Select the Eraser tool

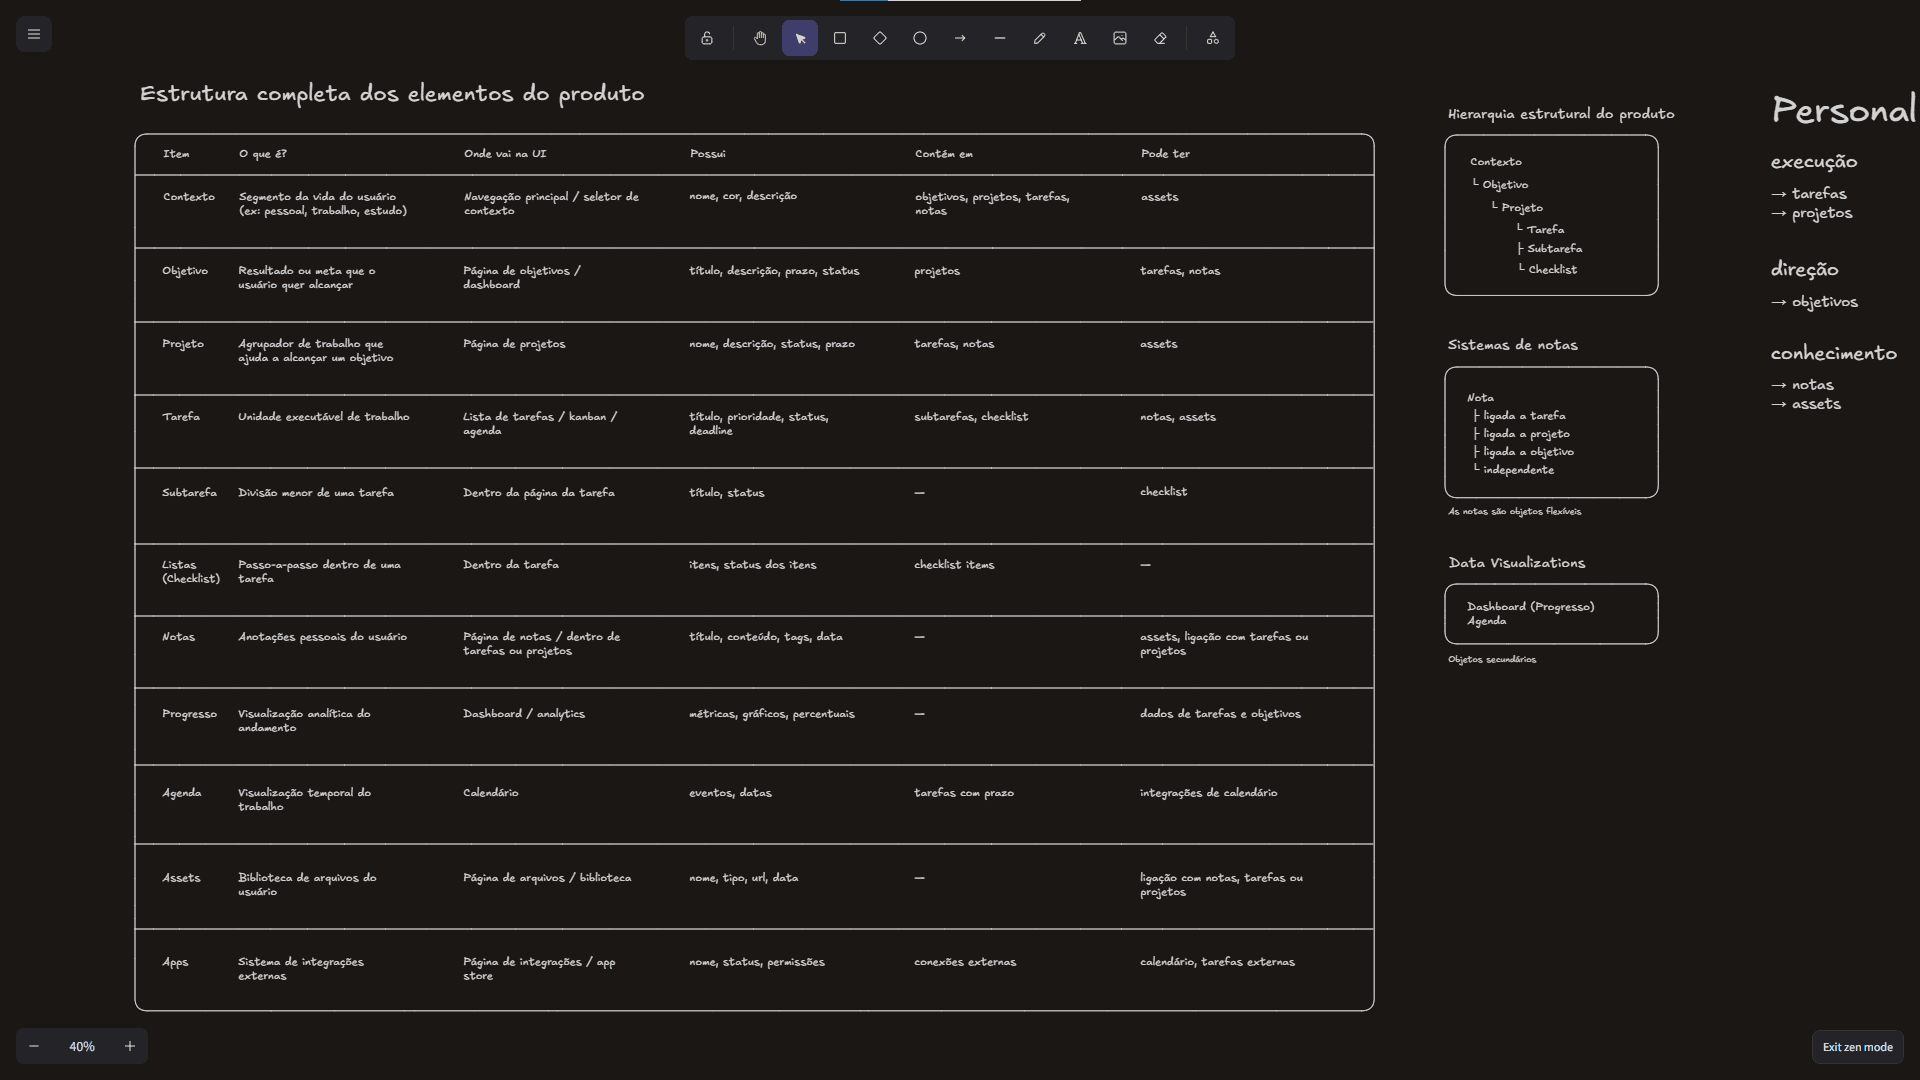point(1160,38)
